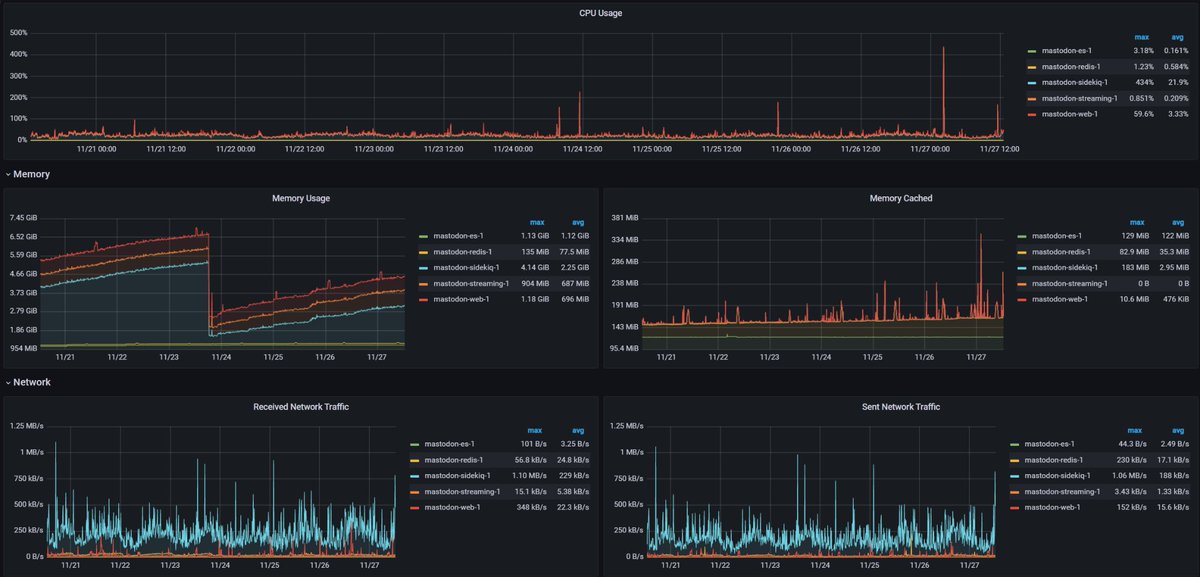Toggle mastodon-streaming-1 series in CPU Usage legend
The width and height of the screenshot is (1200, 577).
pyautogui.click(x=1079, y=98)
